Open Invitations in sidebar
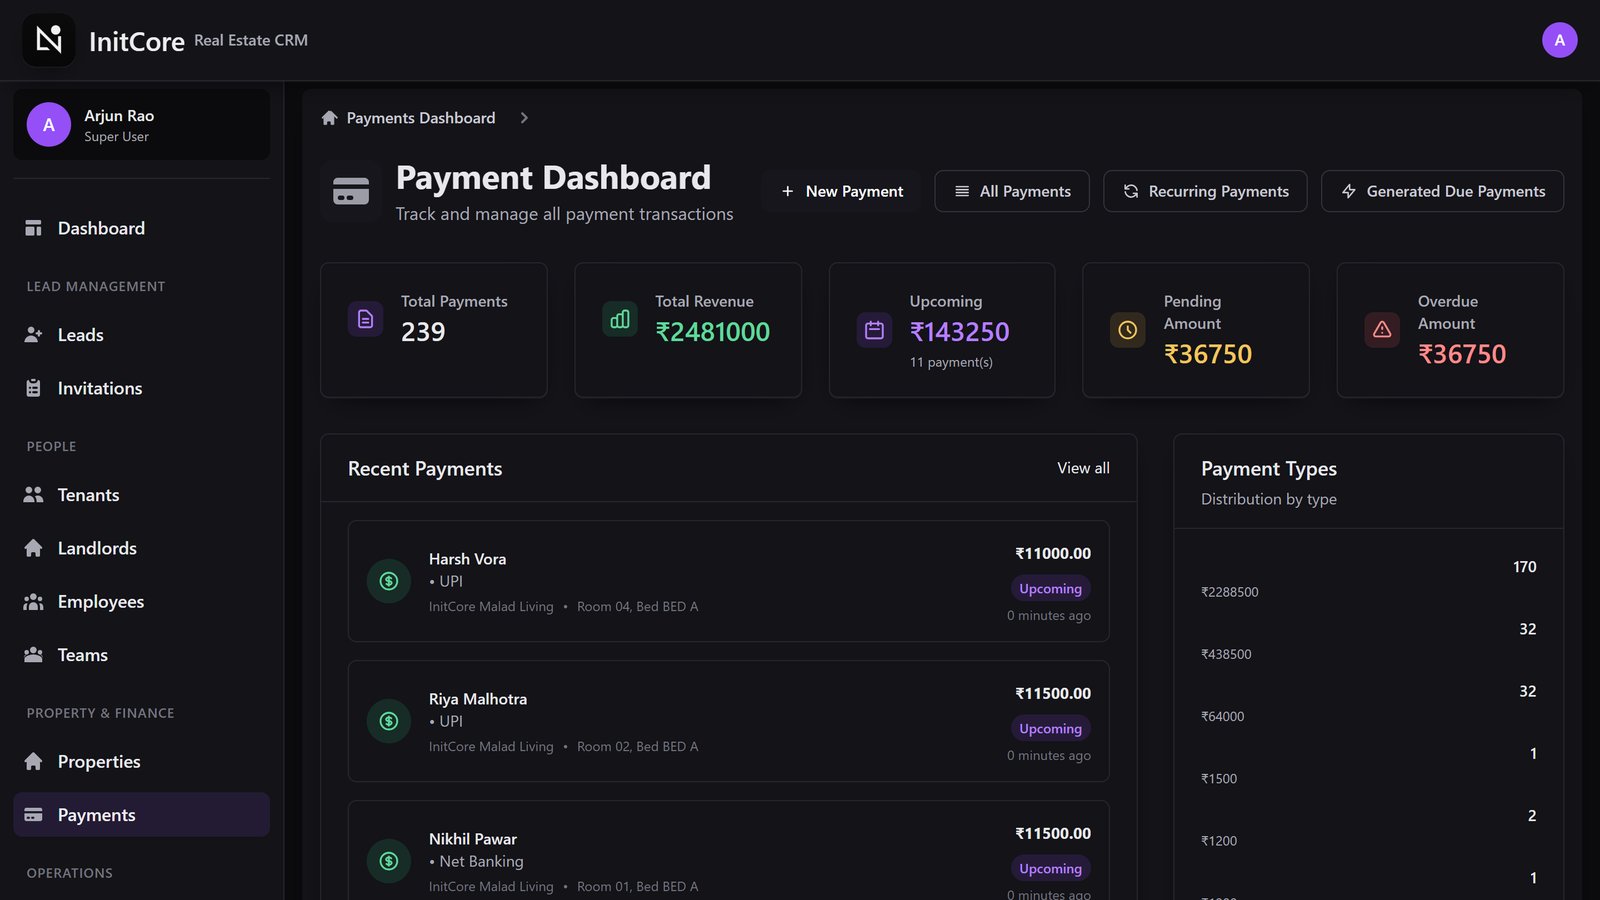Viewport: 1600px width, 900px height. coord(142,388)
